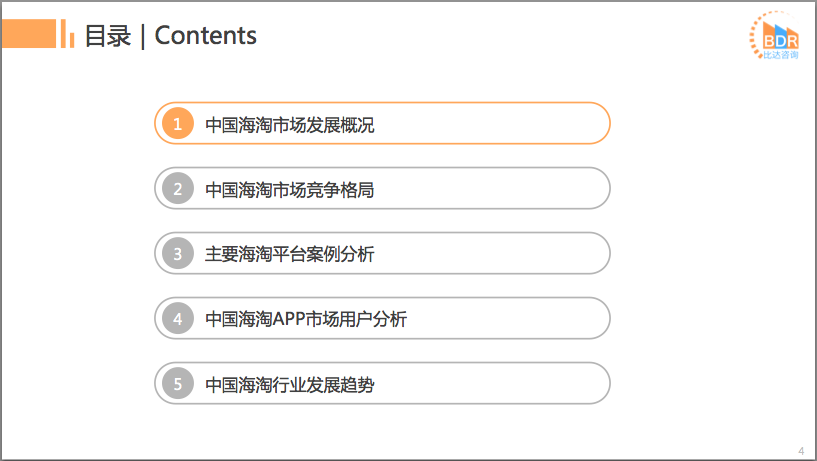Screen dimensions: 817x461
Task: Open section 中国海淘市场竞争格局
Action: [x=289, y=189]
